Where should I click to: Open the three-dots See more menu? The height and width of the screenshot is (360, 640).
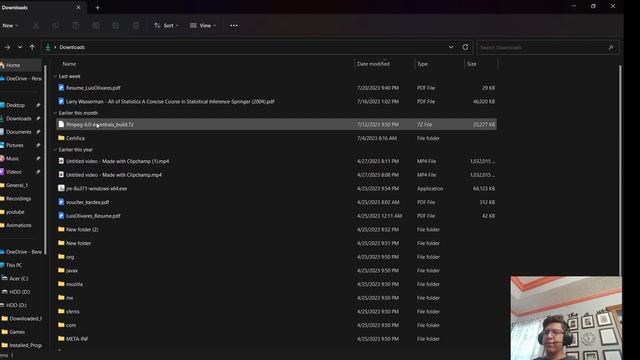tap(233, 26)
